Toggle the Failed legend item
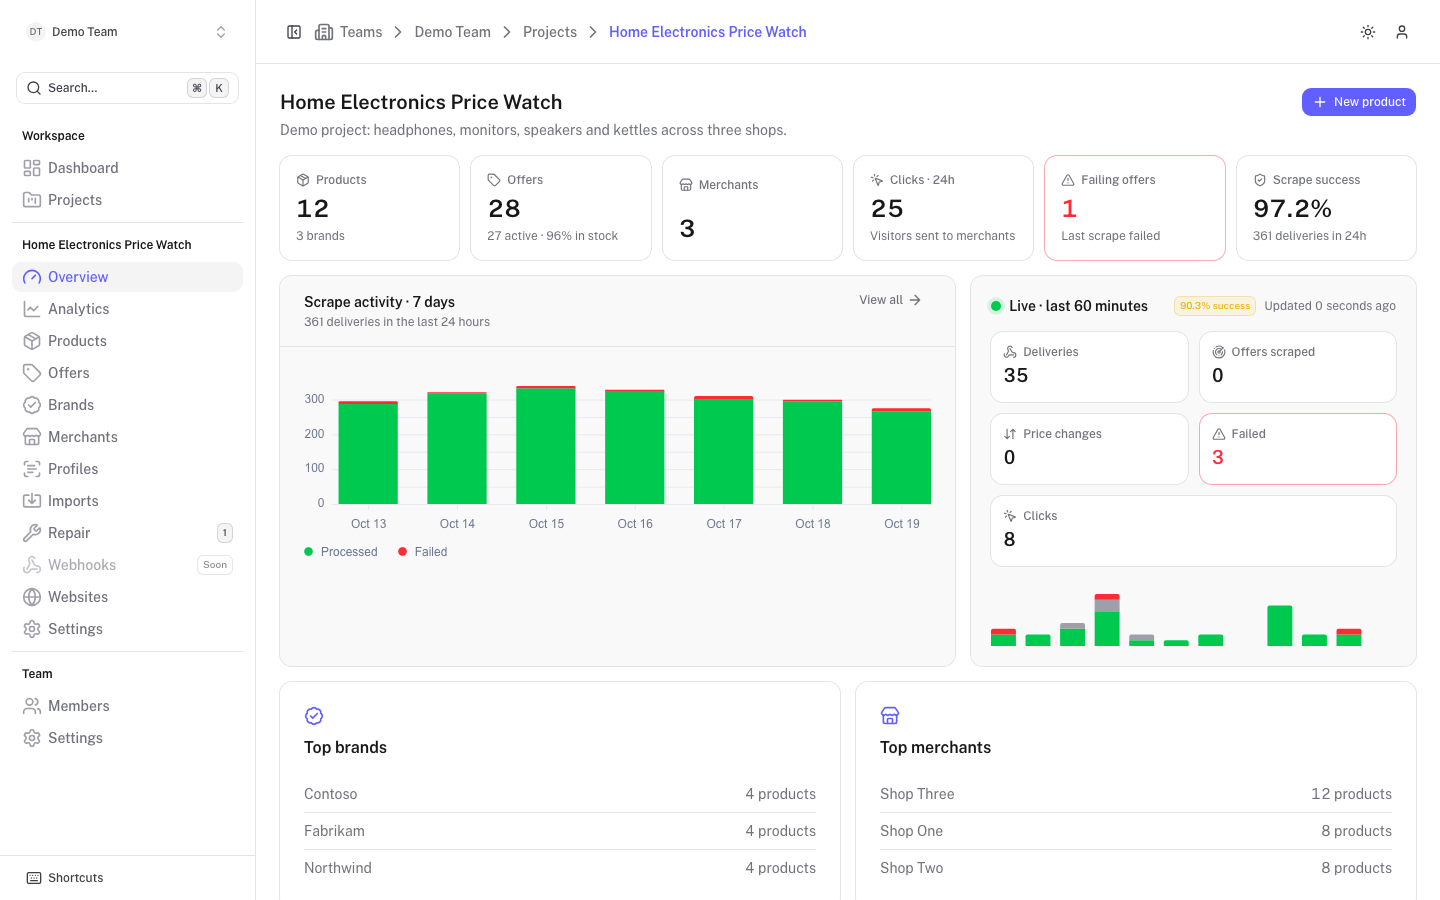Image resolution: width=1440 pixels, height=900 pixels. pos(423,552)
